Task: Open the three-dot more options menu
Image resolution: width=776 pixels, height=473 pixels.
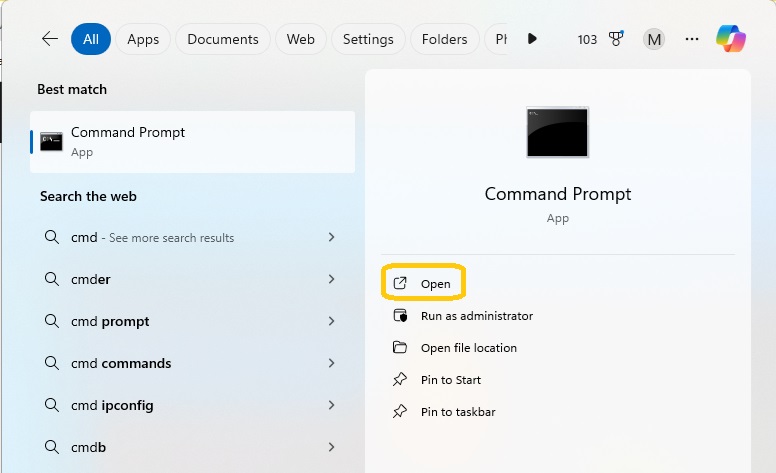Action: click(692, 39)
